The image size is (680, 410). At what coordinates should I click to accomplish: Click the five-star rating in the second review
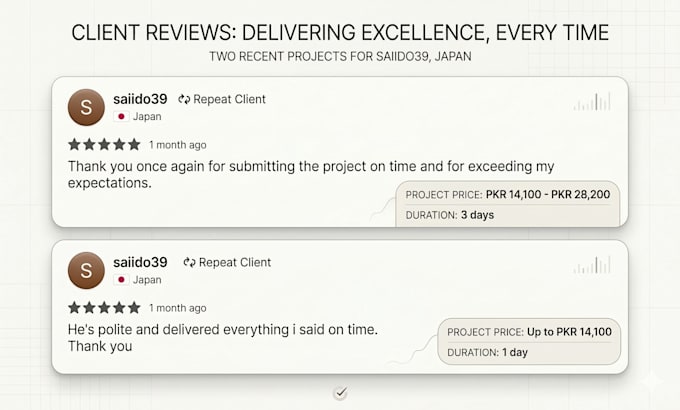coord(105,308)
